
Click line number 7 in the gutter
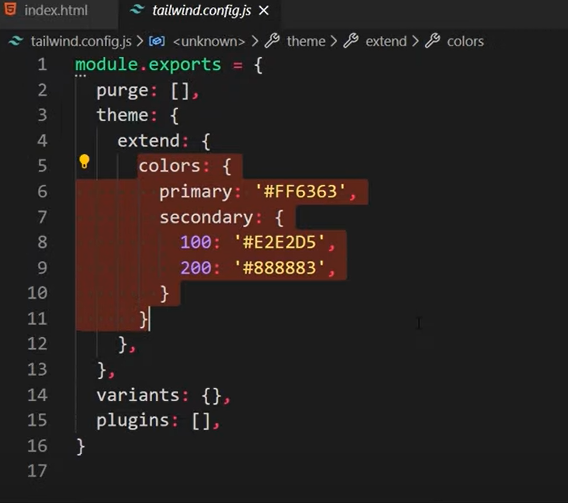(x=42, y=217)
